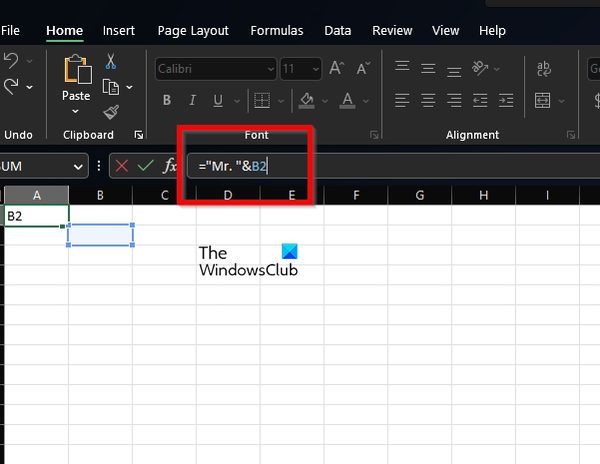Click the three-dot formula bar handle
Screen dimensions: 600x464
coord(99,166)
